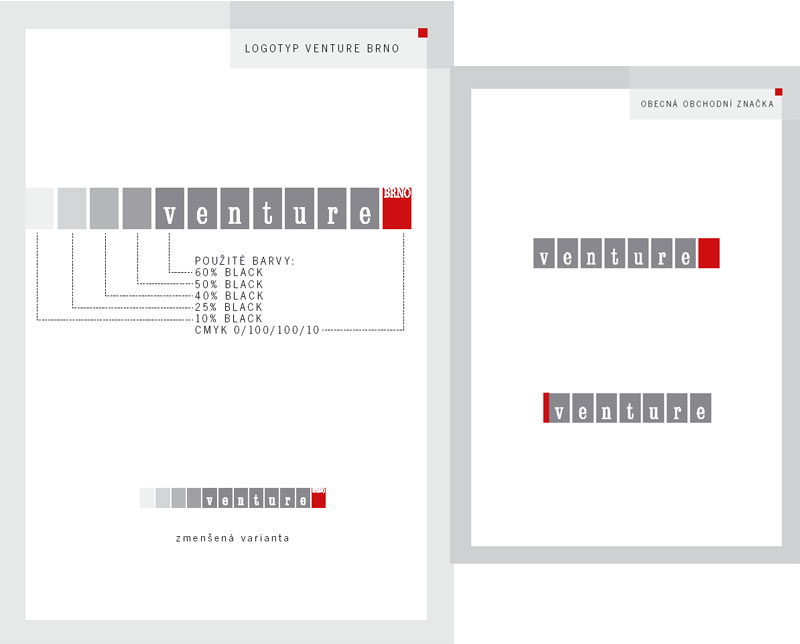The width and height of the screenshot is (800, 644).
Task: Click the "OBECNÁ OBCHODNÍ ZNAČKA" page heading
Action: click(707, 104)
